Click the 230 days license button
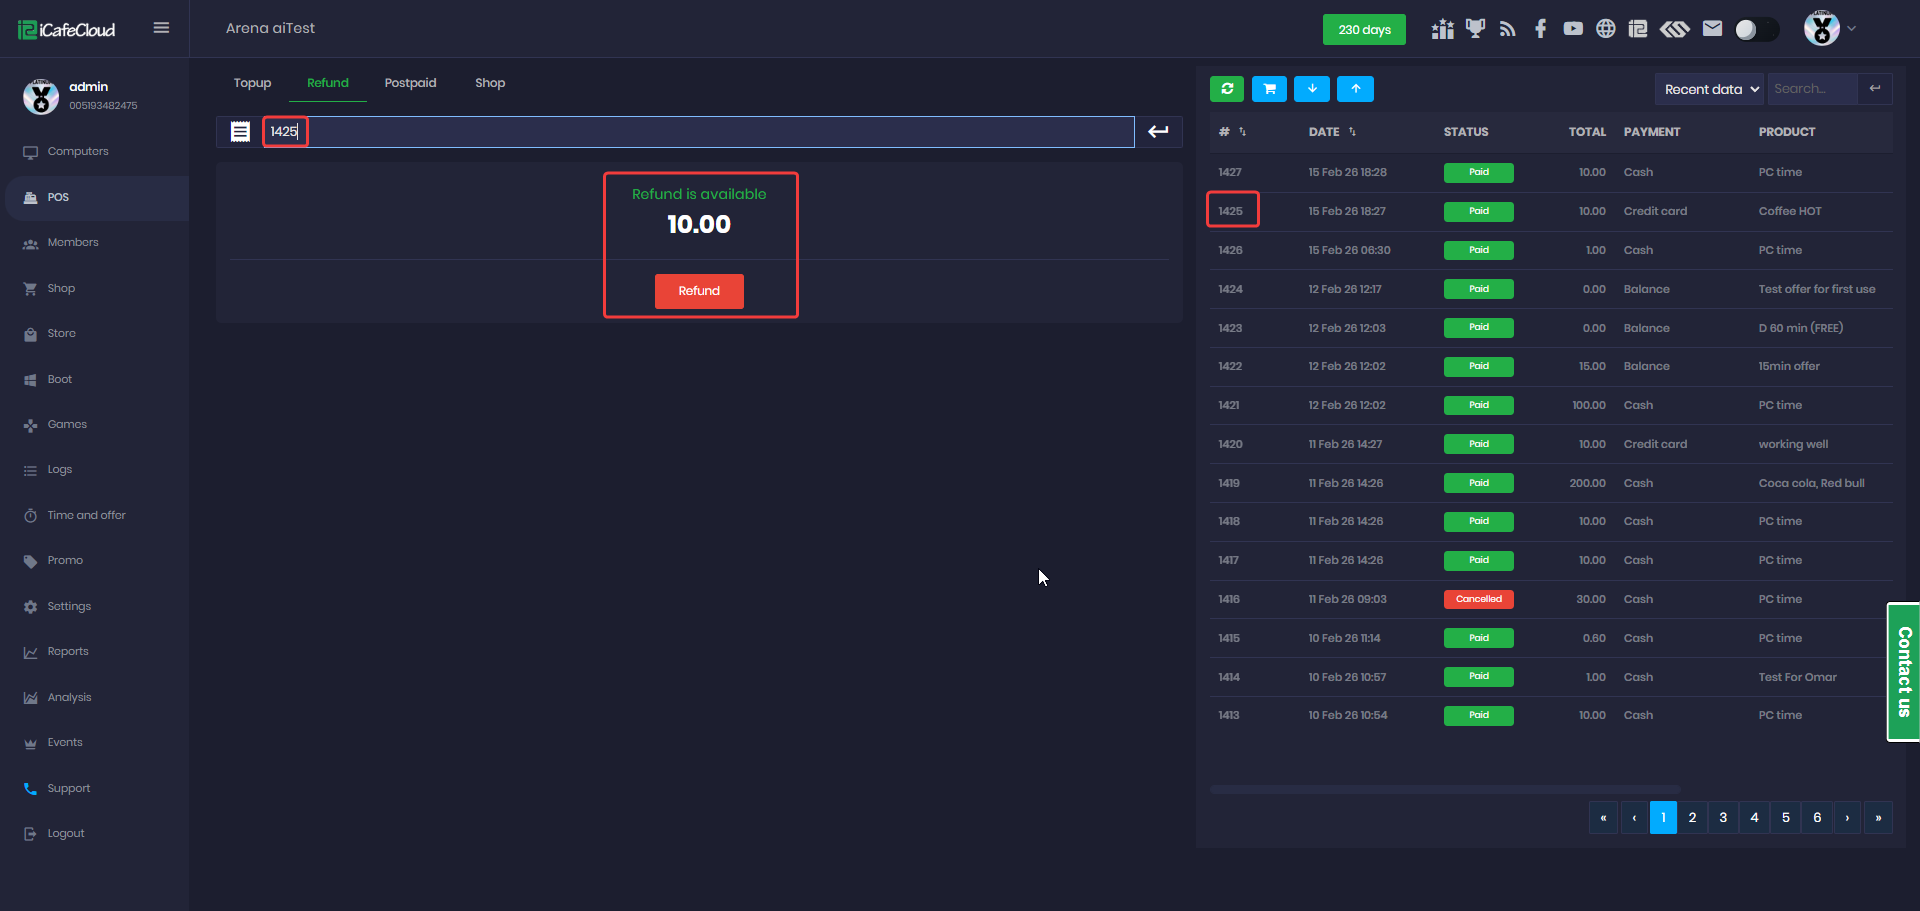Screen dimensions: 1920x911 point(1364,30)
